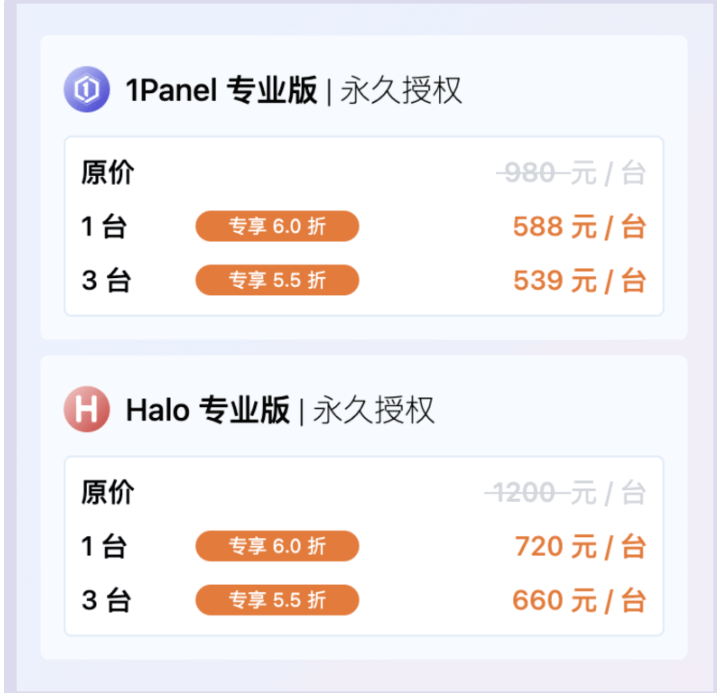Choose the 660 元 / 台 price
Screen dimensions: 717x693
[579, 600]
